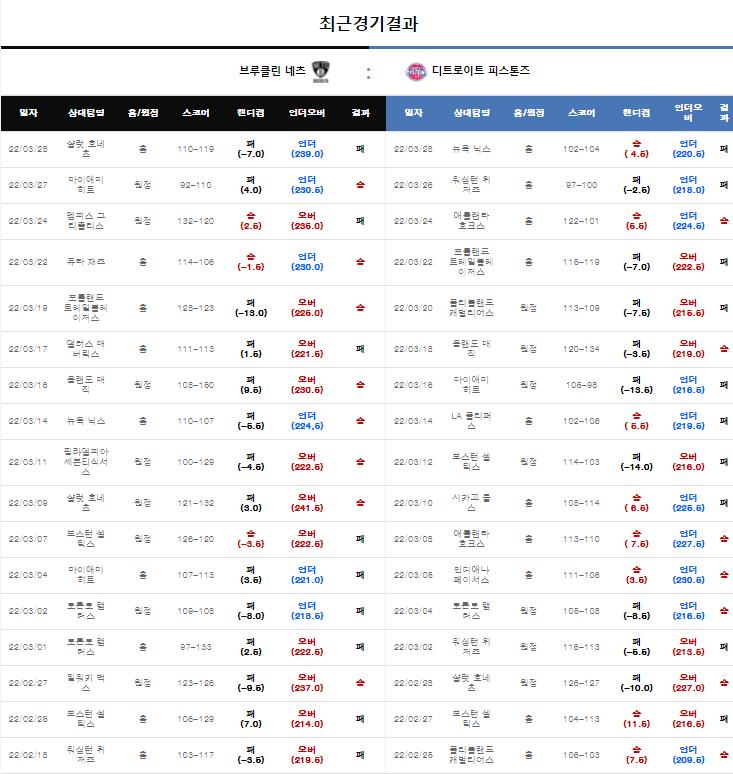Click the 126-127 score cell
Screen dimensions: 733x774
581,683
